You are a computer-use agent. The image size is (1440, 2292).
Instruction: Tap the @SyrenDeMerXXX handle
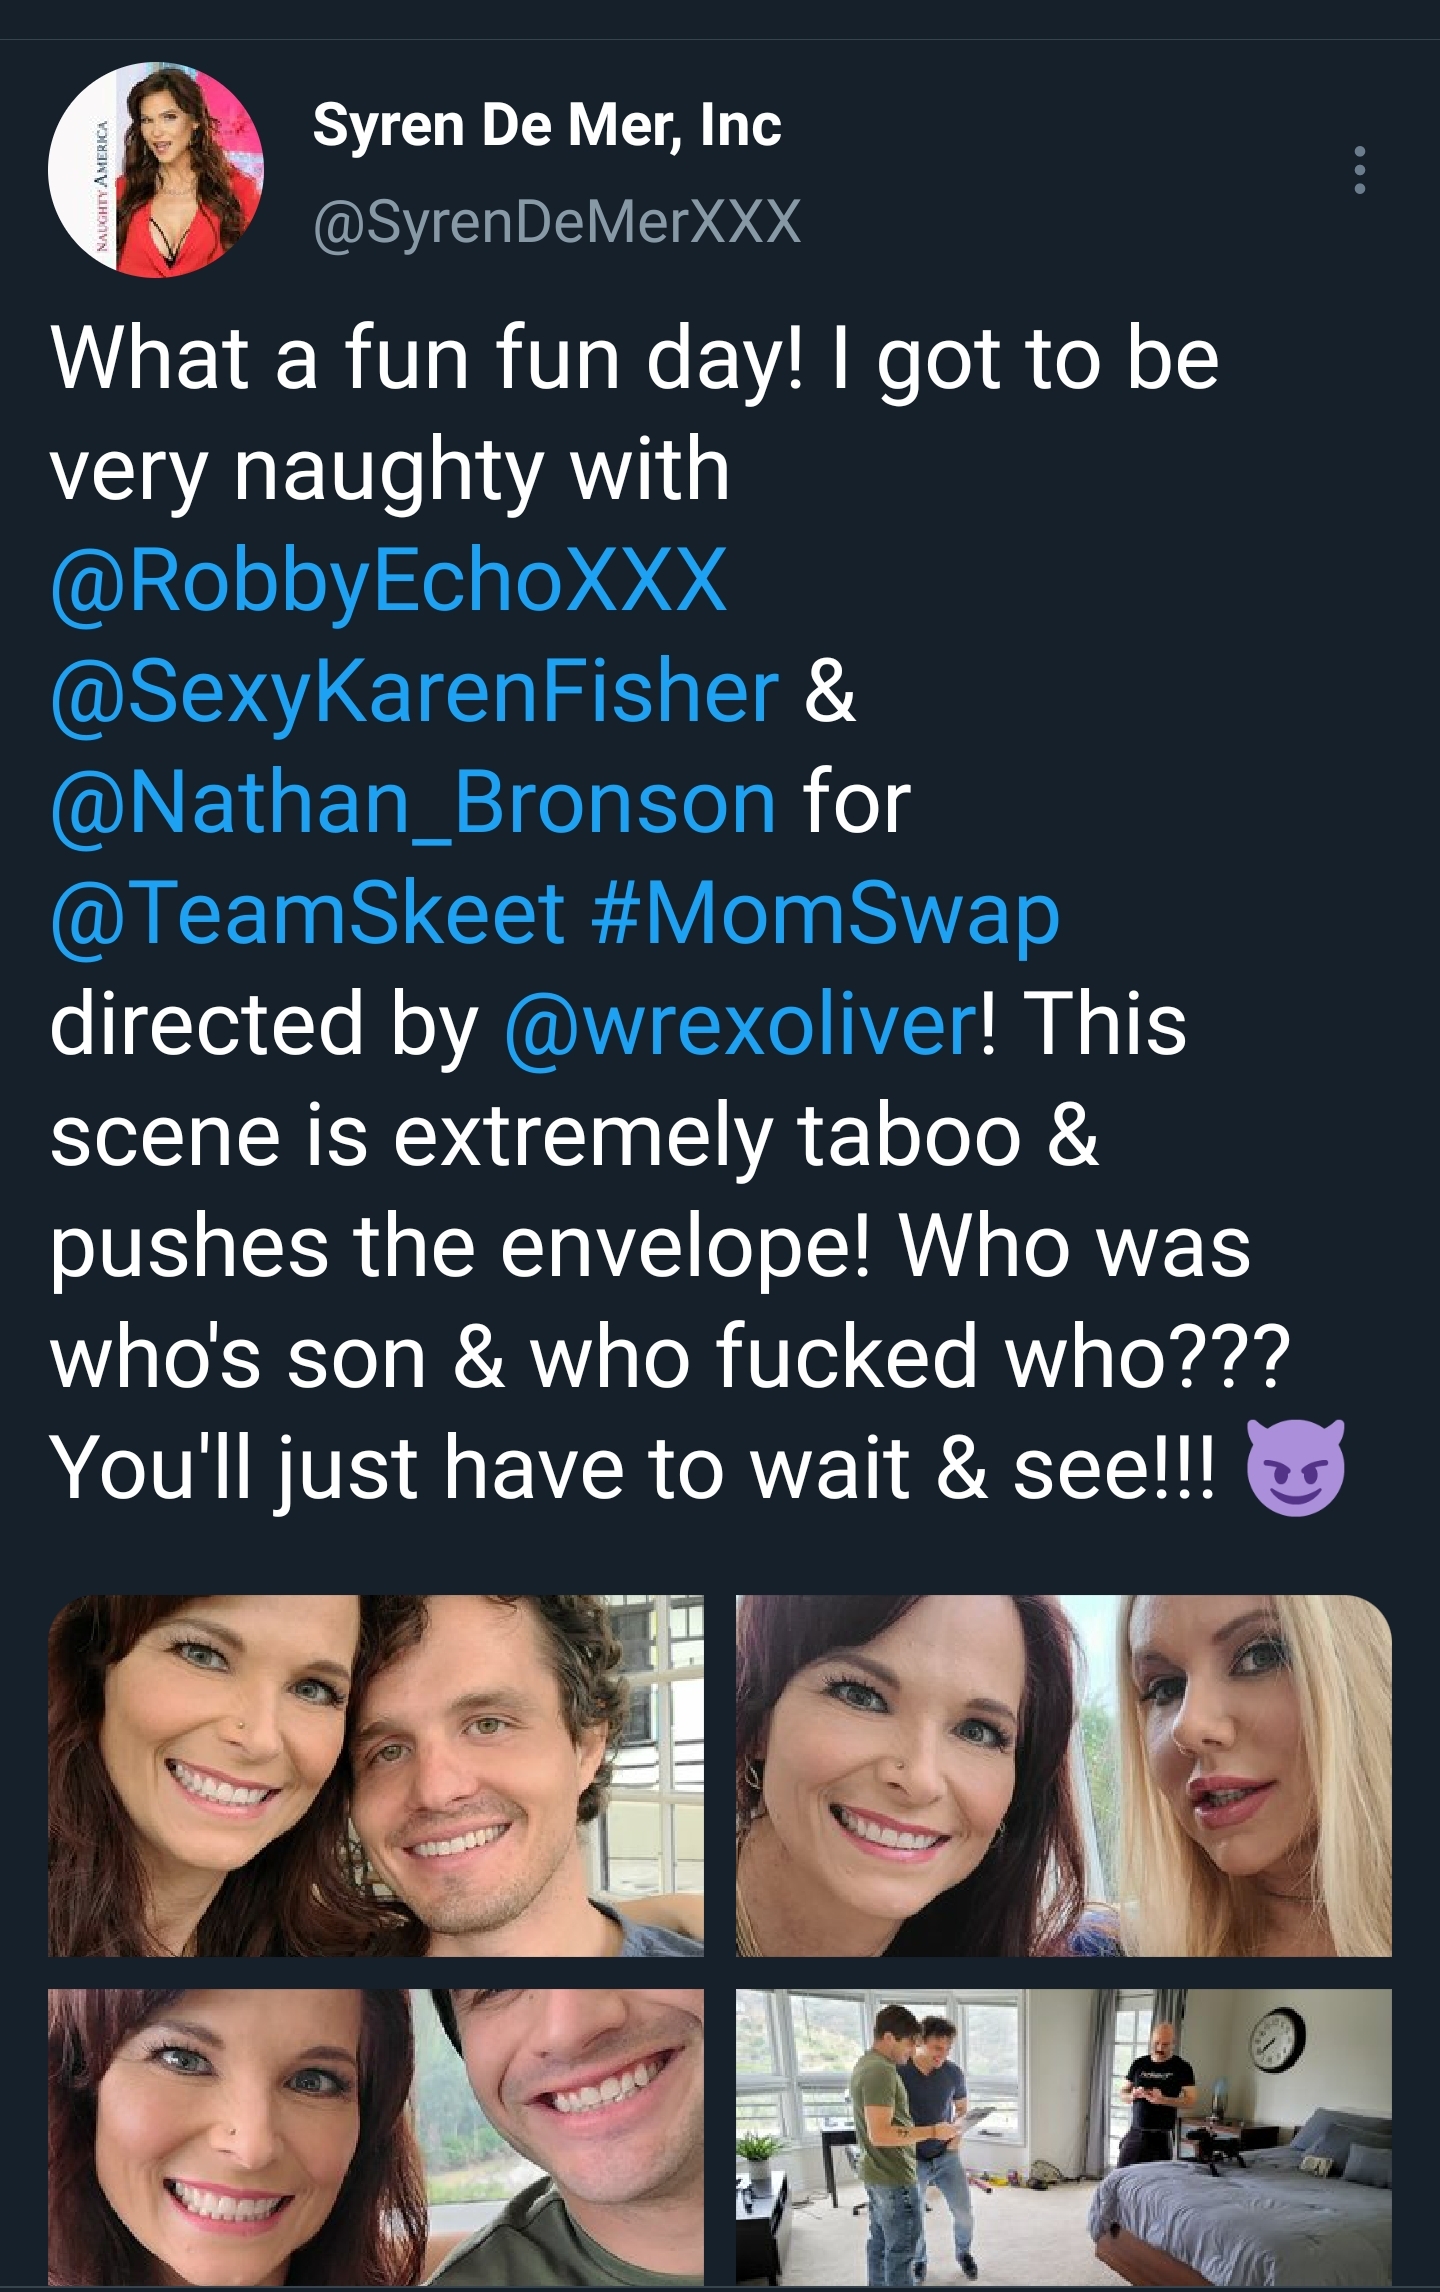(x=556, y=221)
